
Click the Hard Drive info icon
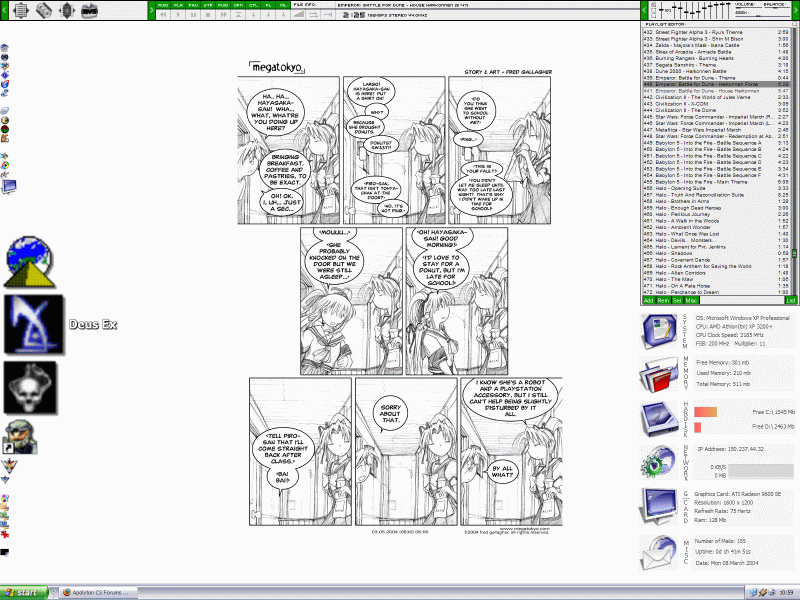point(661,418)
